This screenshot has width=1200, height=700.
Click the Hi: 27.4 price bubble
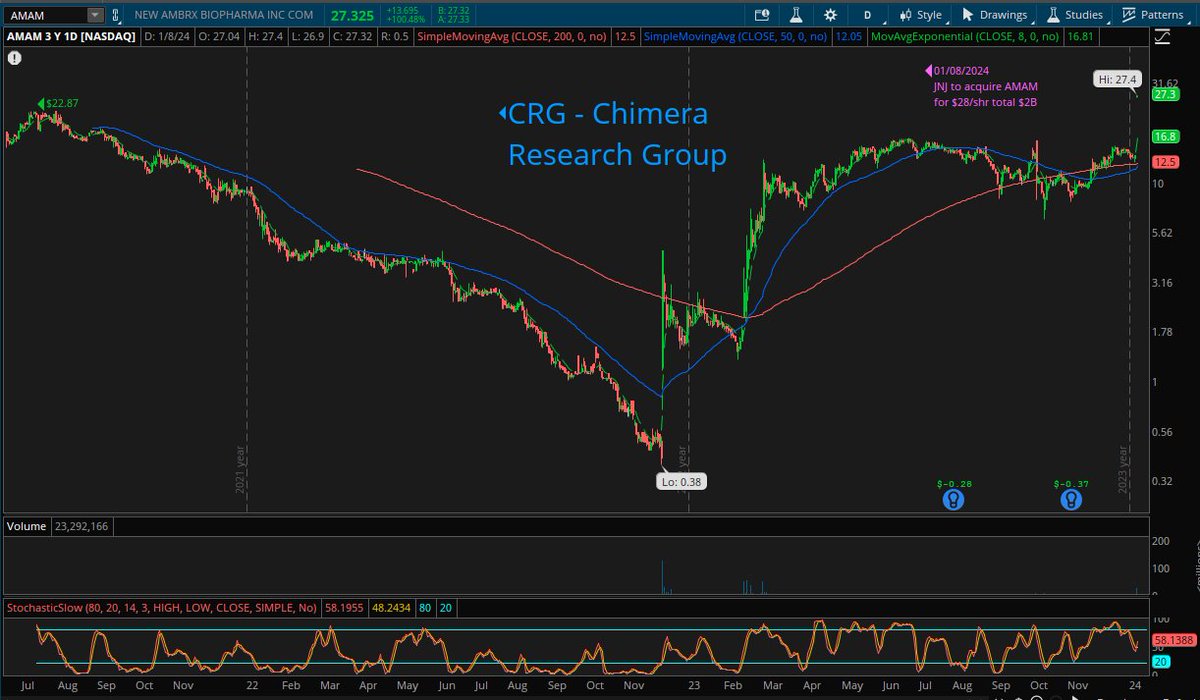tap(1118, 78)
